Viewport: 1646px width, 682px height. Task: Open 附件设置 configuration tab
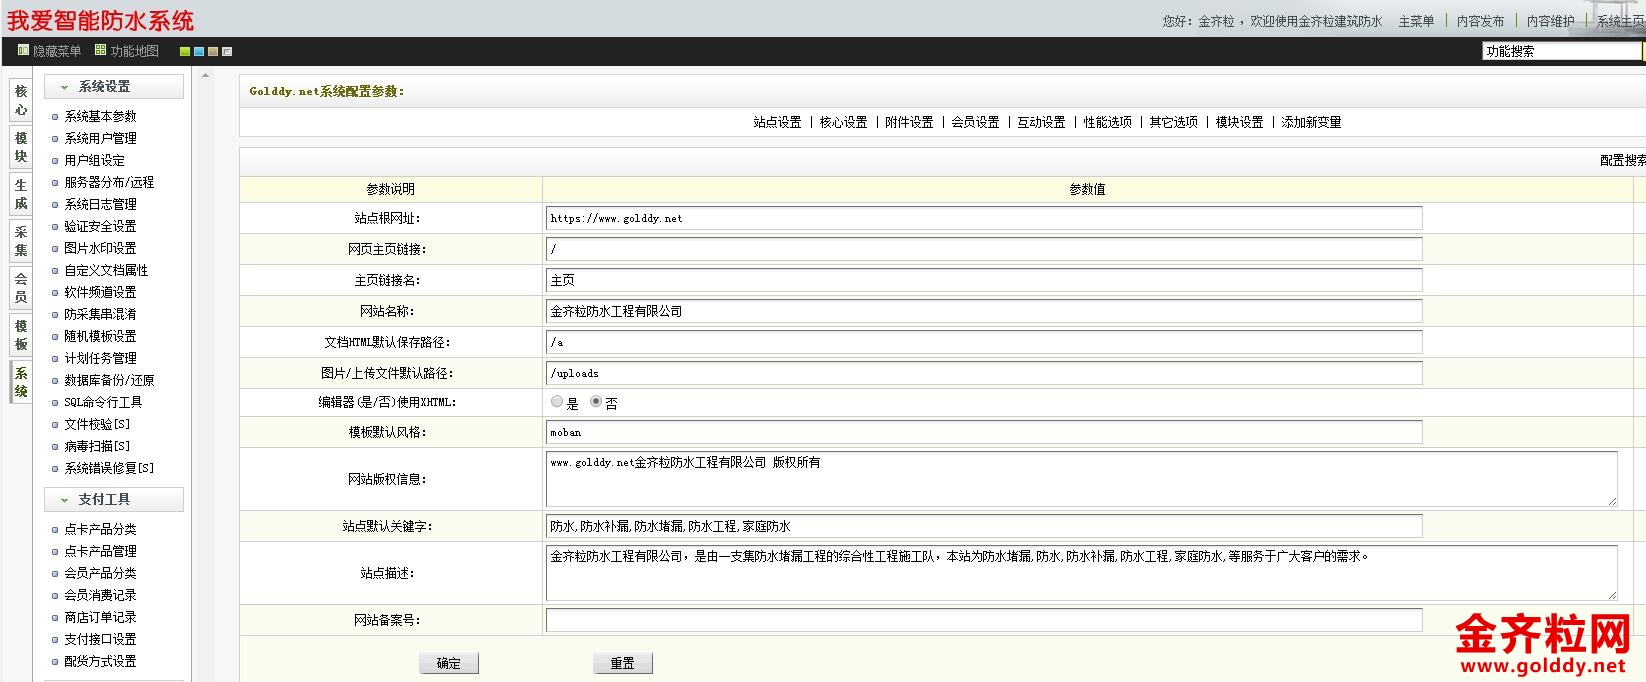(909, 122)
